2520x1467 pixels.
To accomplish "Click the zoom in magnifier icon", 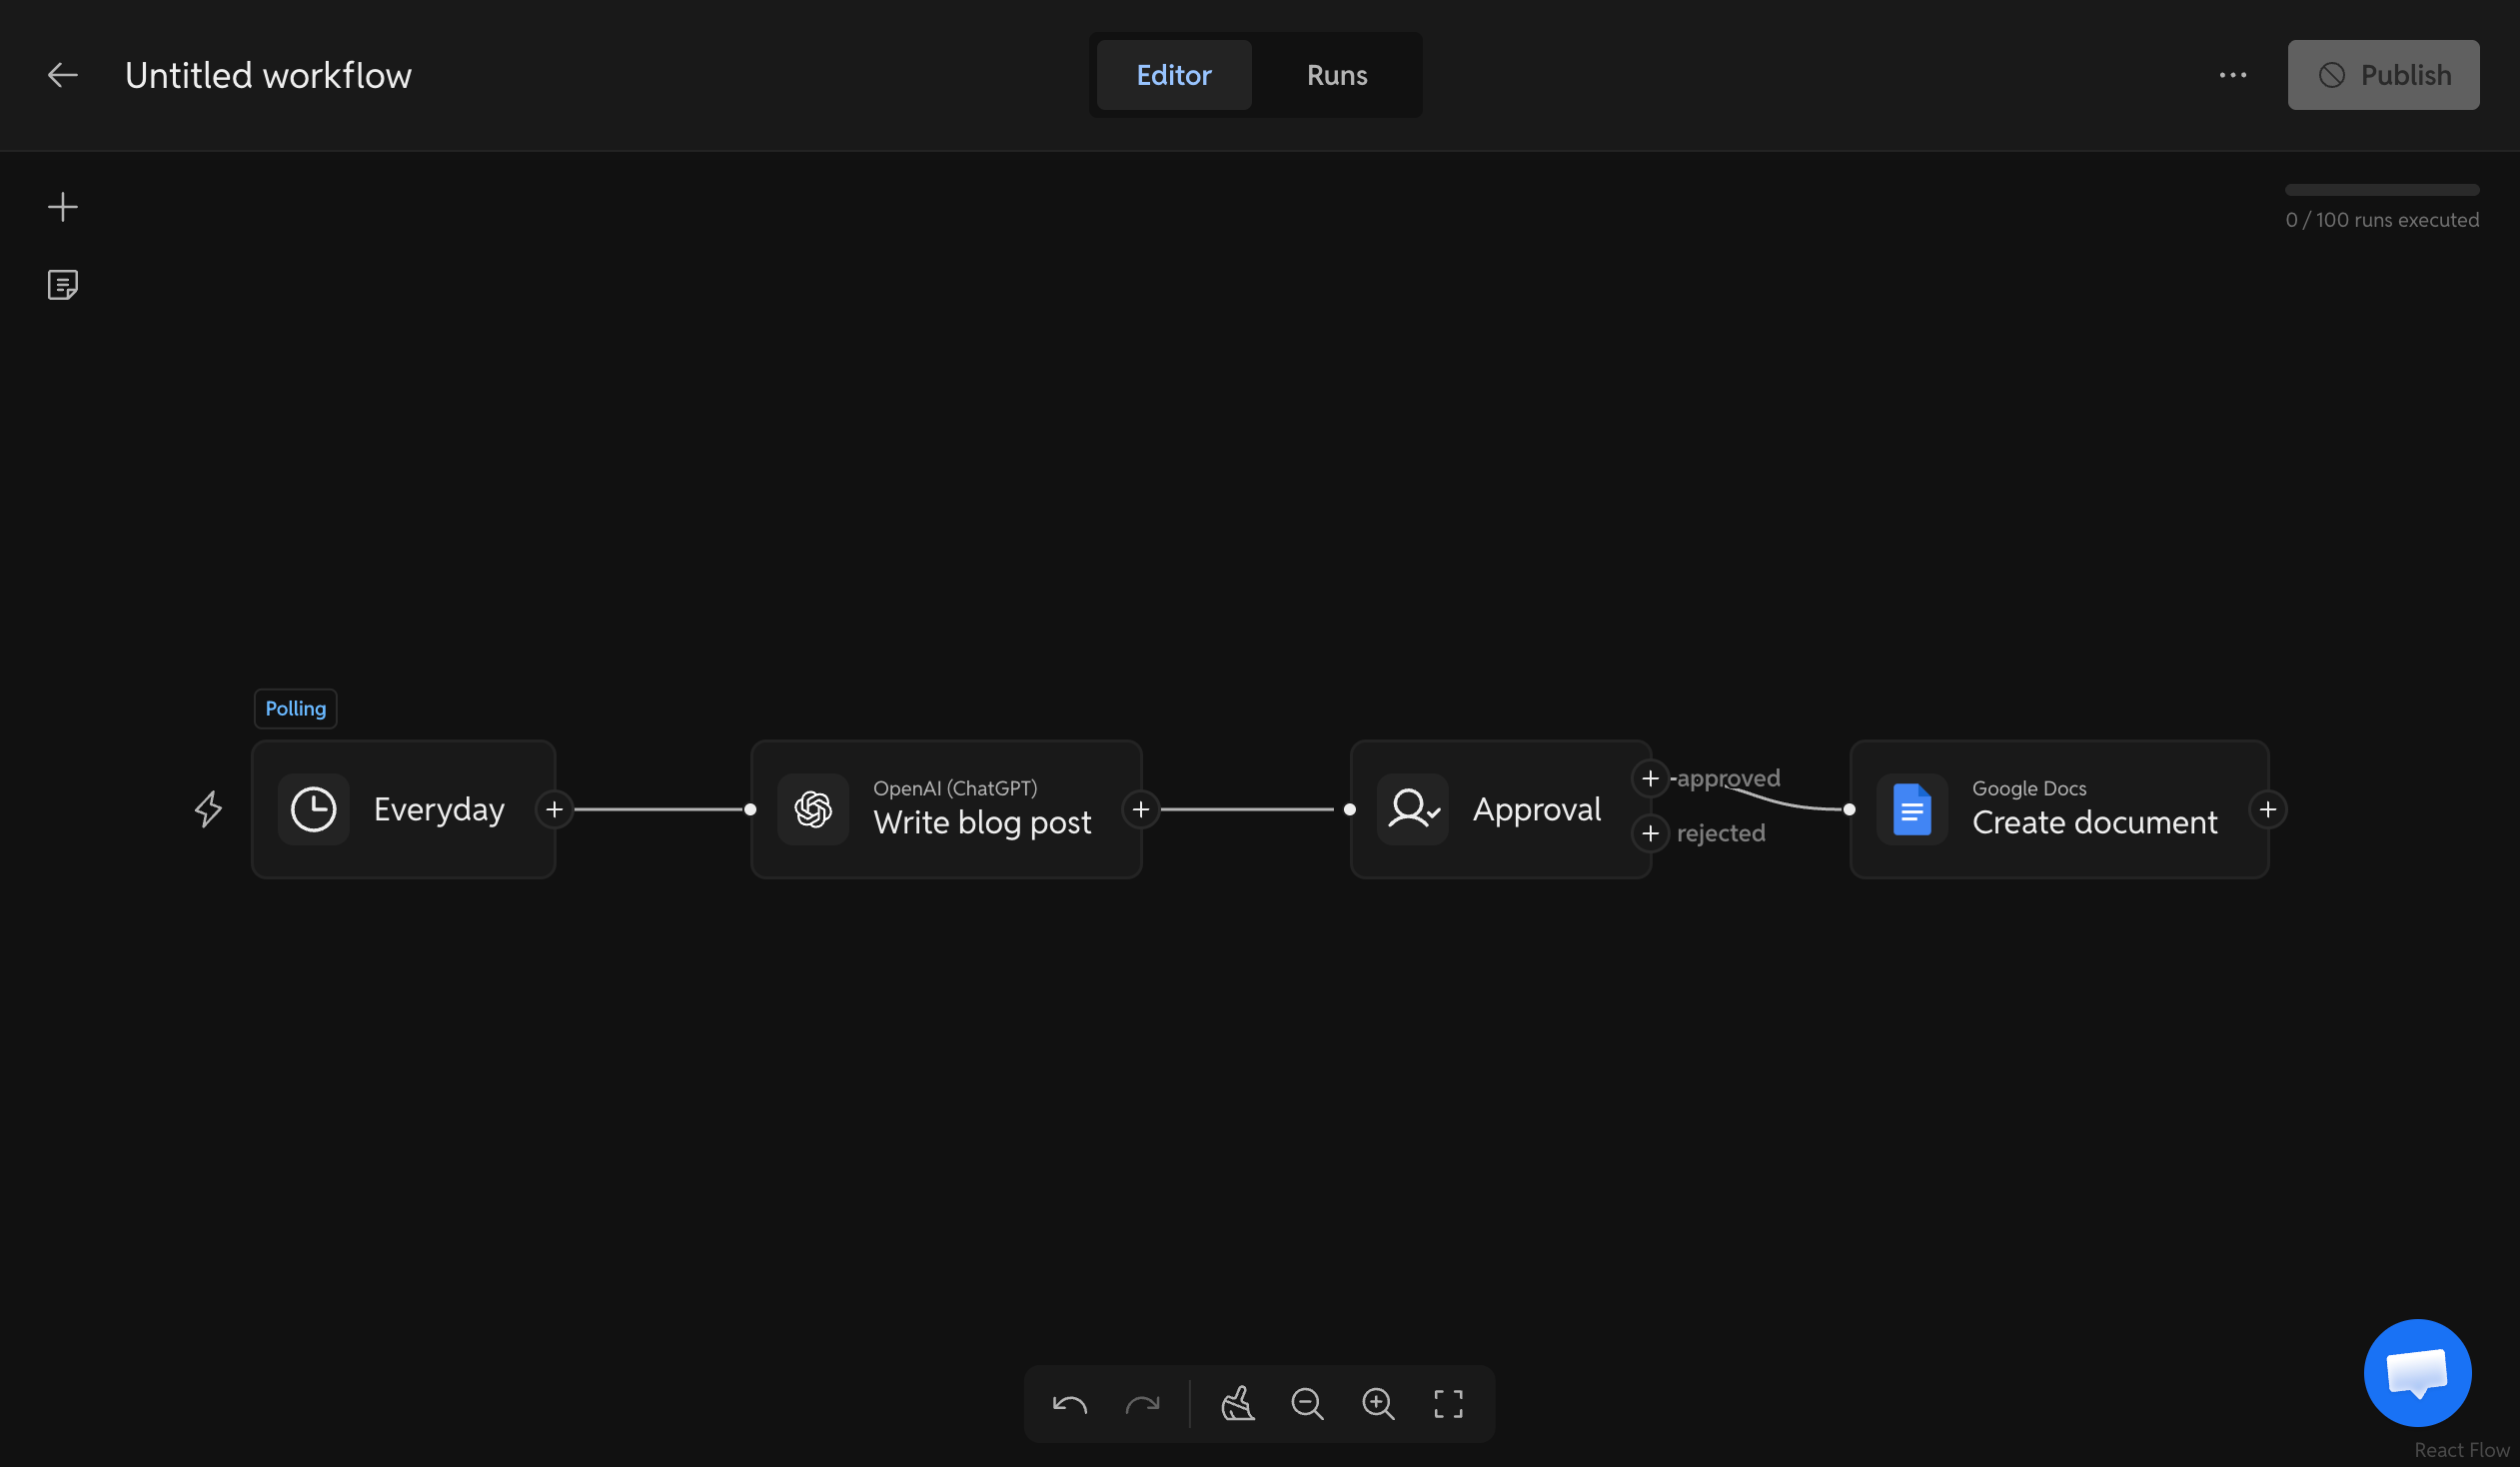I will [x=1378, y=1404].
